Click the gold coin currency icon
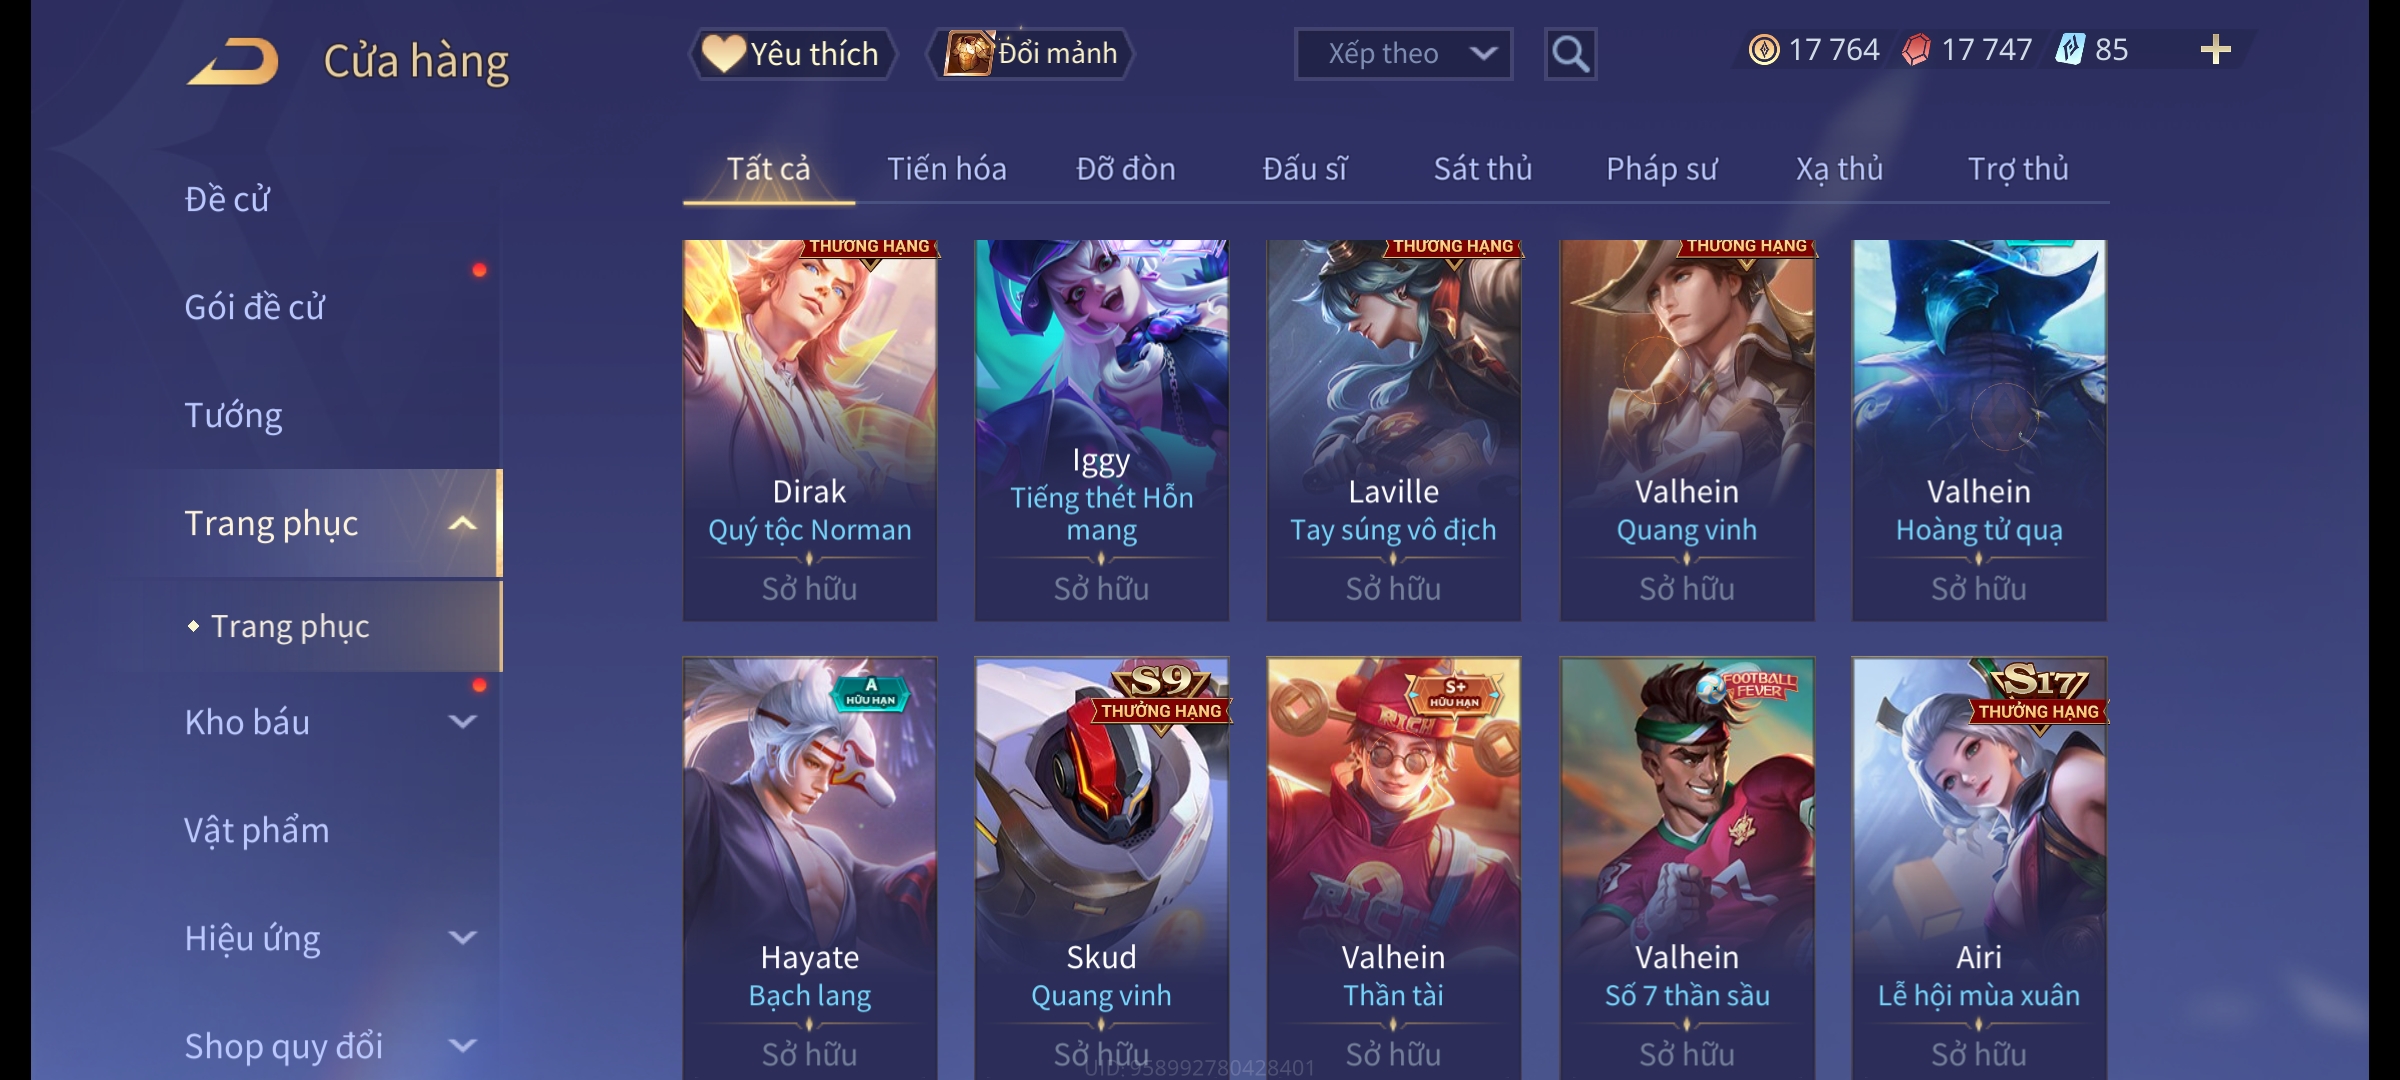Viewport: 2400px width, 1080px height. click(1764, 50)
